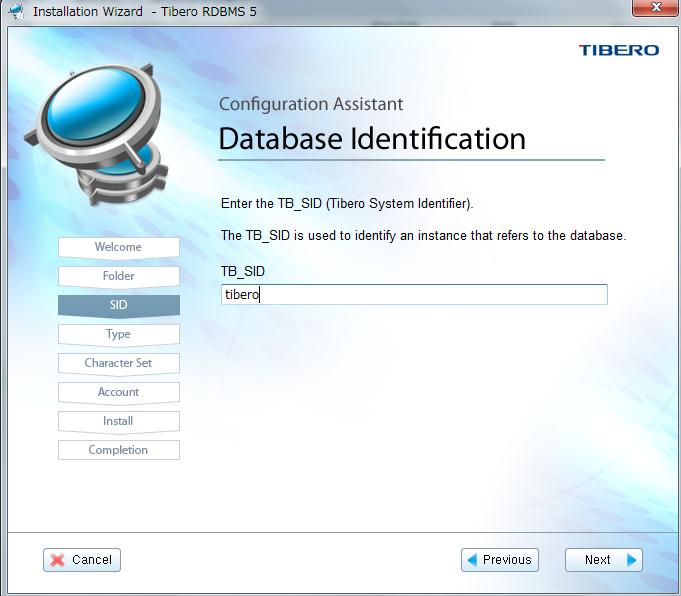Click the TB_SID field label

243,272
